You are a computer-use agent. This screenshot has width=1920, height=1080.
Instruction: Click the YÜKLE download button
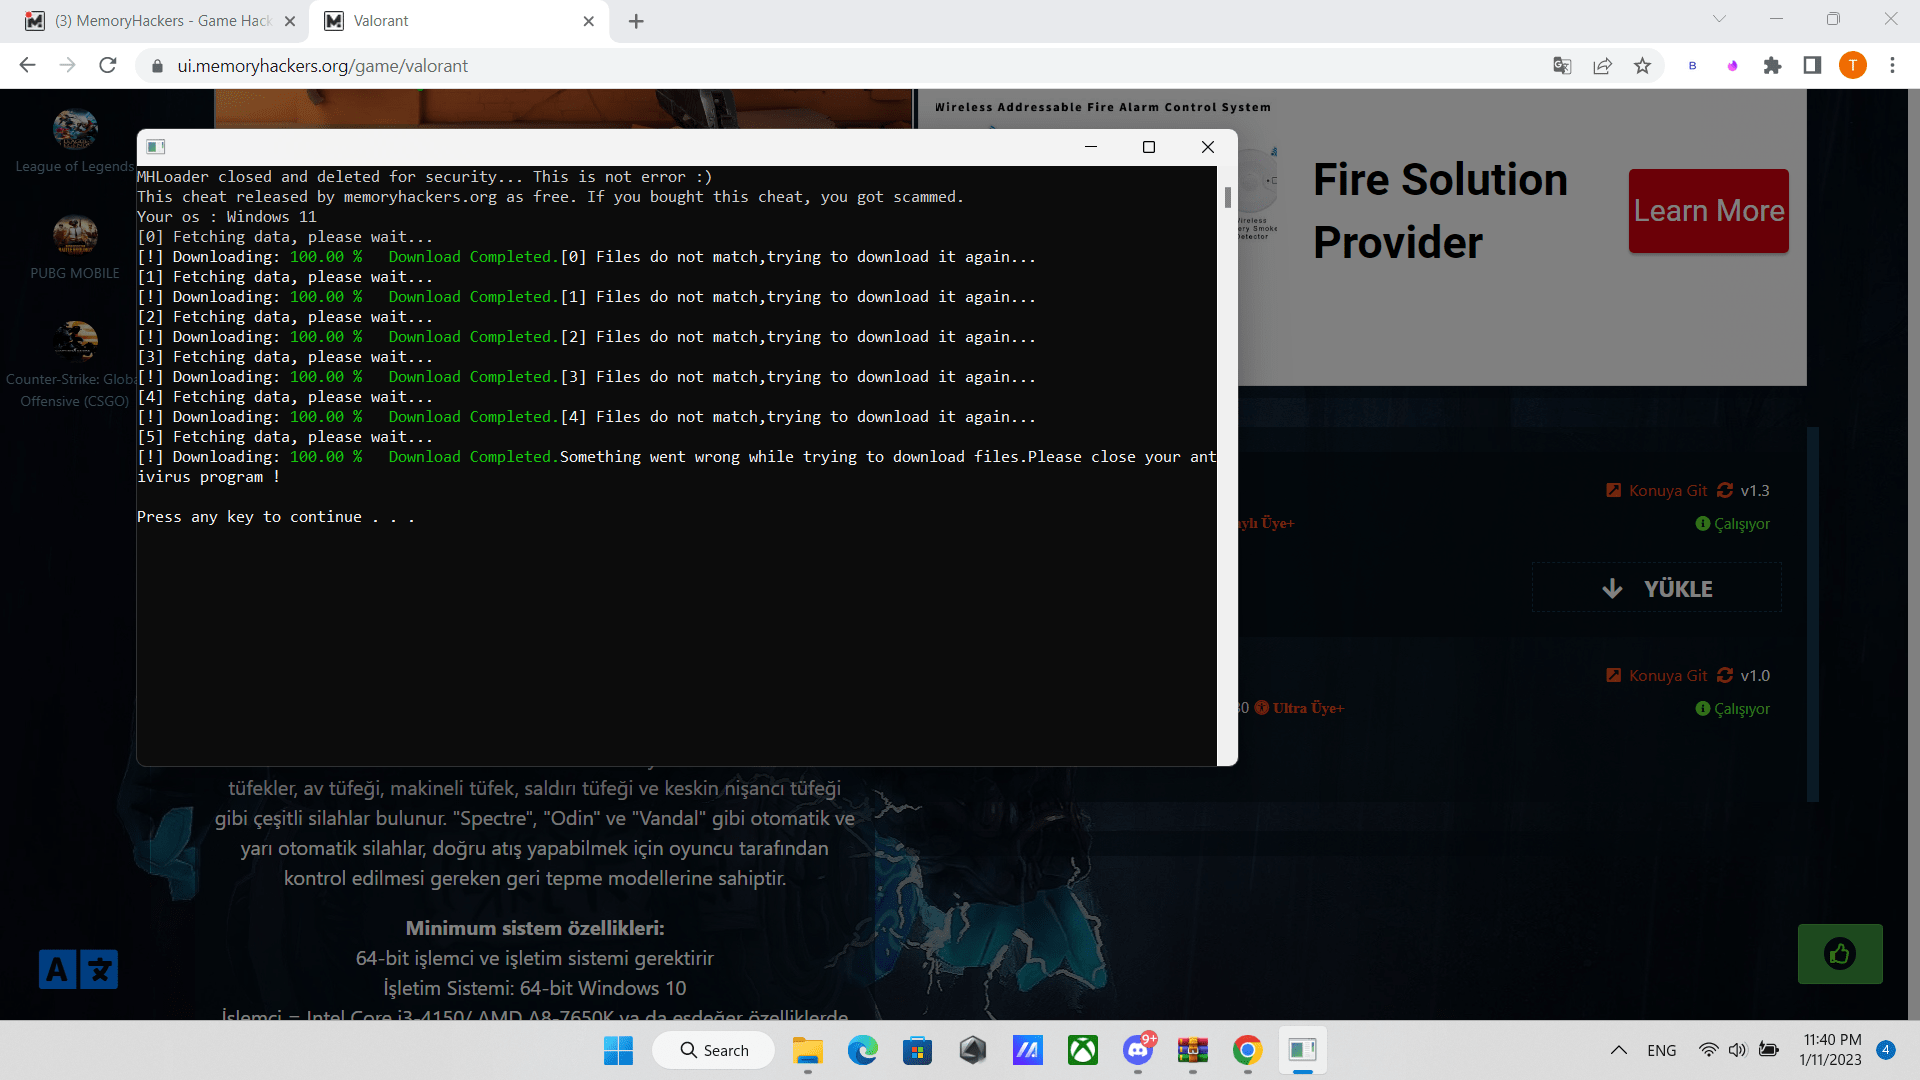click(x=1657, y=588)
